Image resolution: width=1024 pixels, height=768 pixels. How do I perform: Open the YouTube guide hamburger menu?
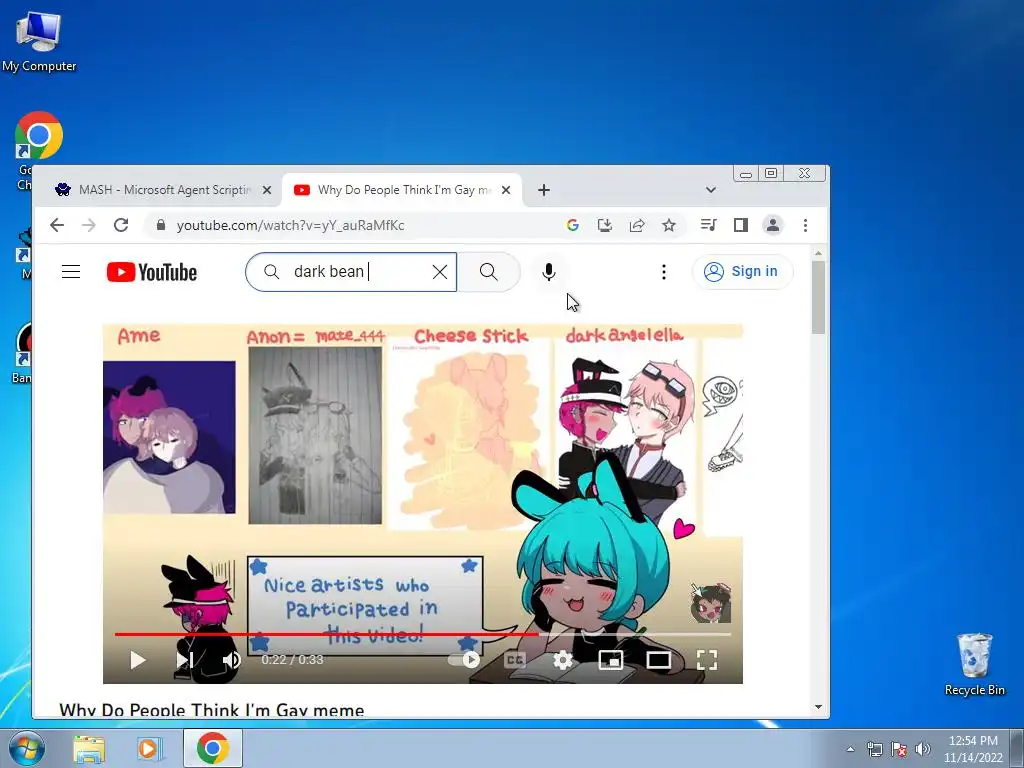tap(71, 272)
